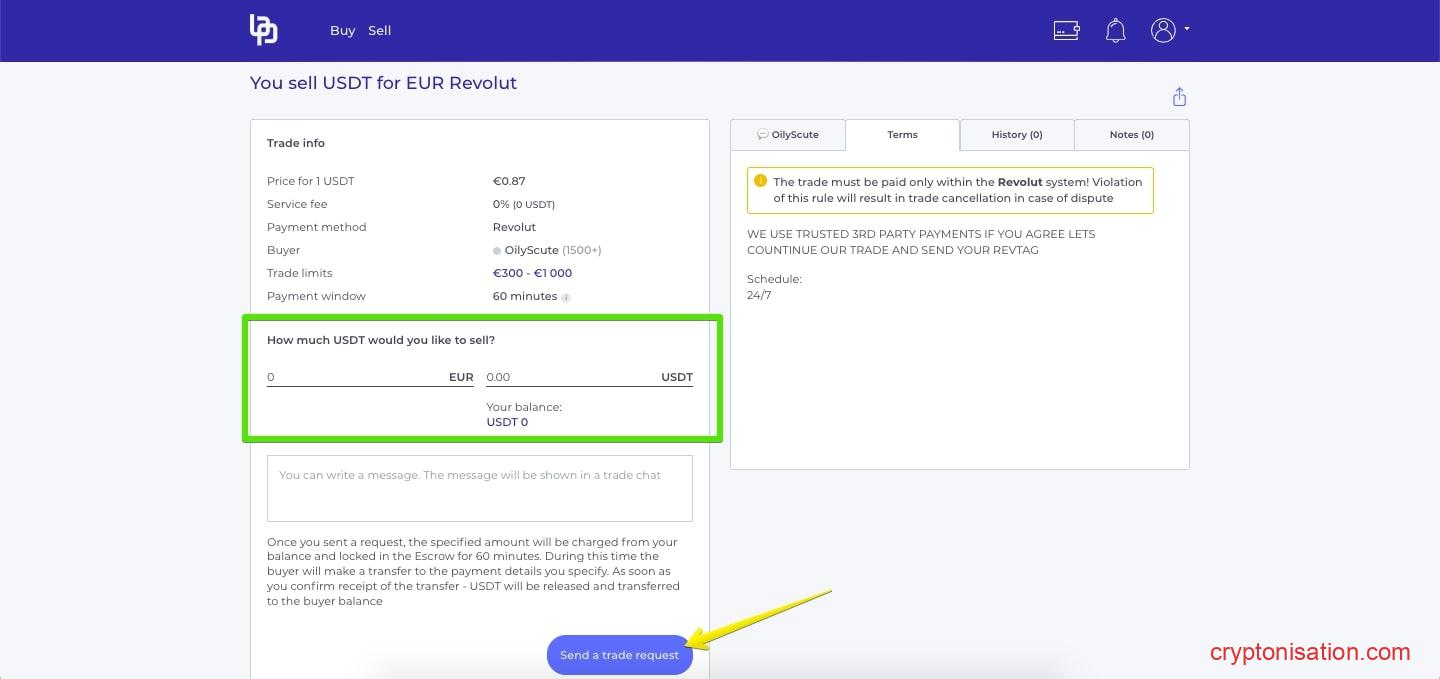Viewport: 1440px width, 679px height.
Task: Focus the EUR amount field
Action: tap(355, 377)
